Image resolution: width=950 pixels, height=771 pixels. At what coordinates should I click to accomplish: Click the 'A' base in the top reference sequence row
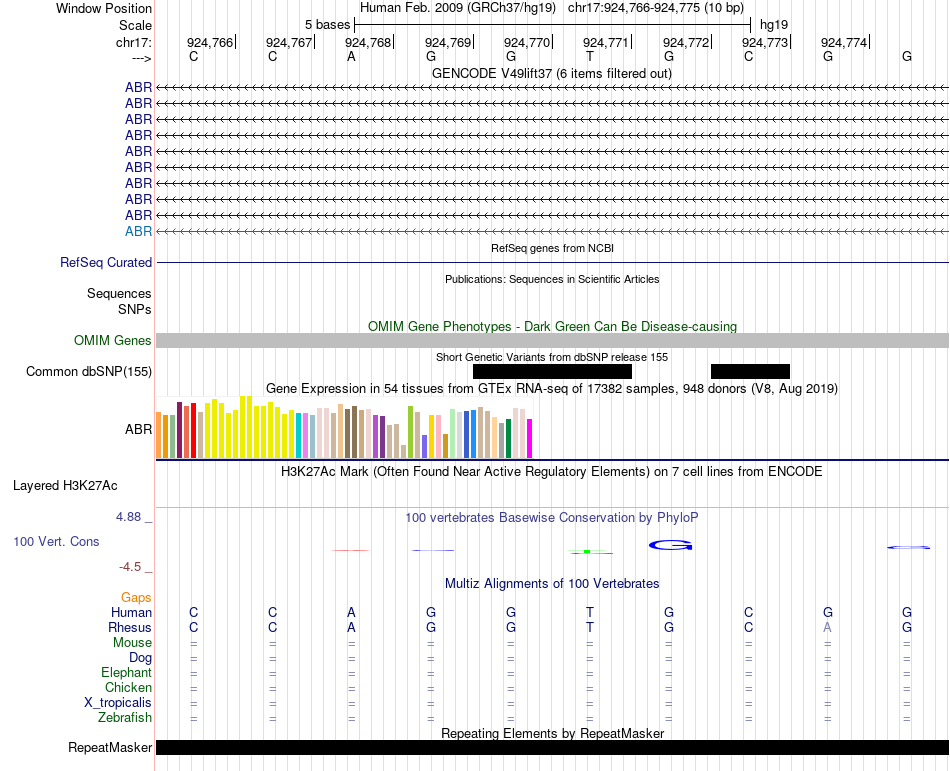tap(351, 56)
